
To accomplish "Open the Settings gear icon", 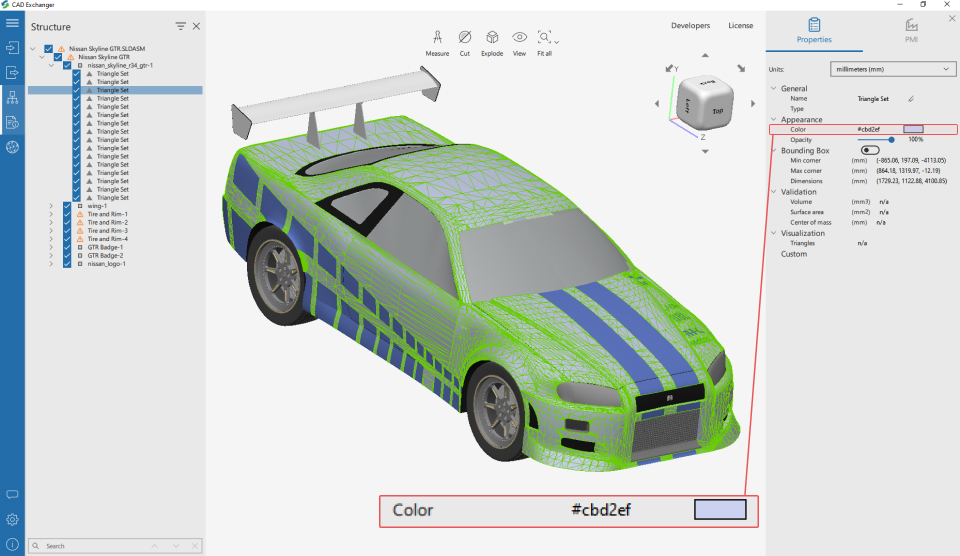I will pyautogui.click(x=12, y=519).
